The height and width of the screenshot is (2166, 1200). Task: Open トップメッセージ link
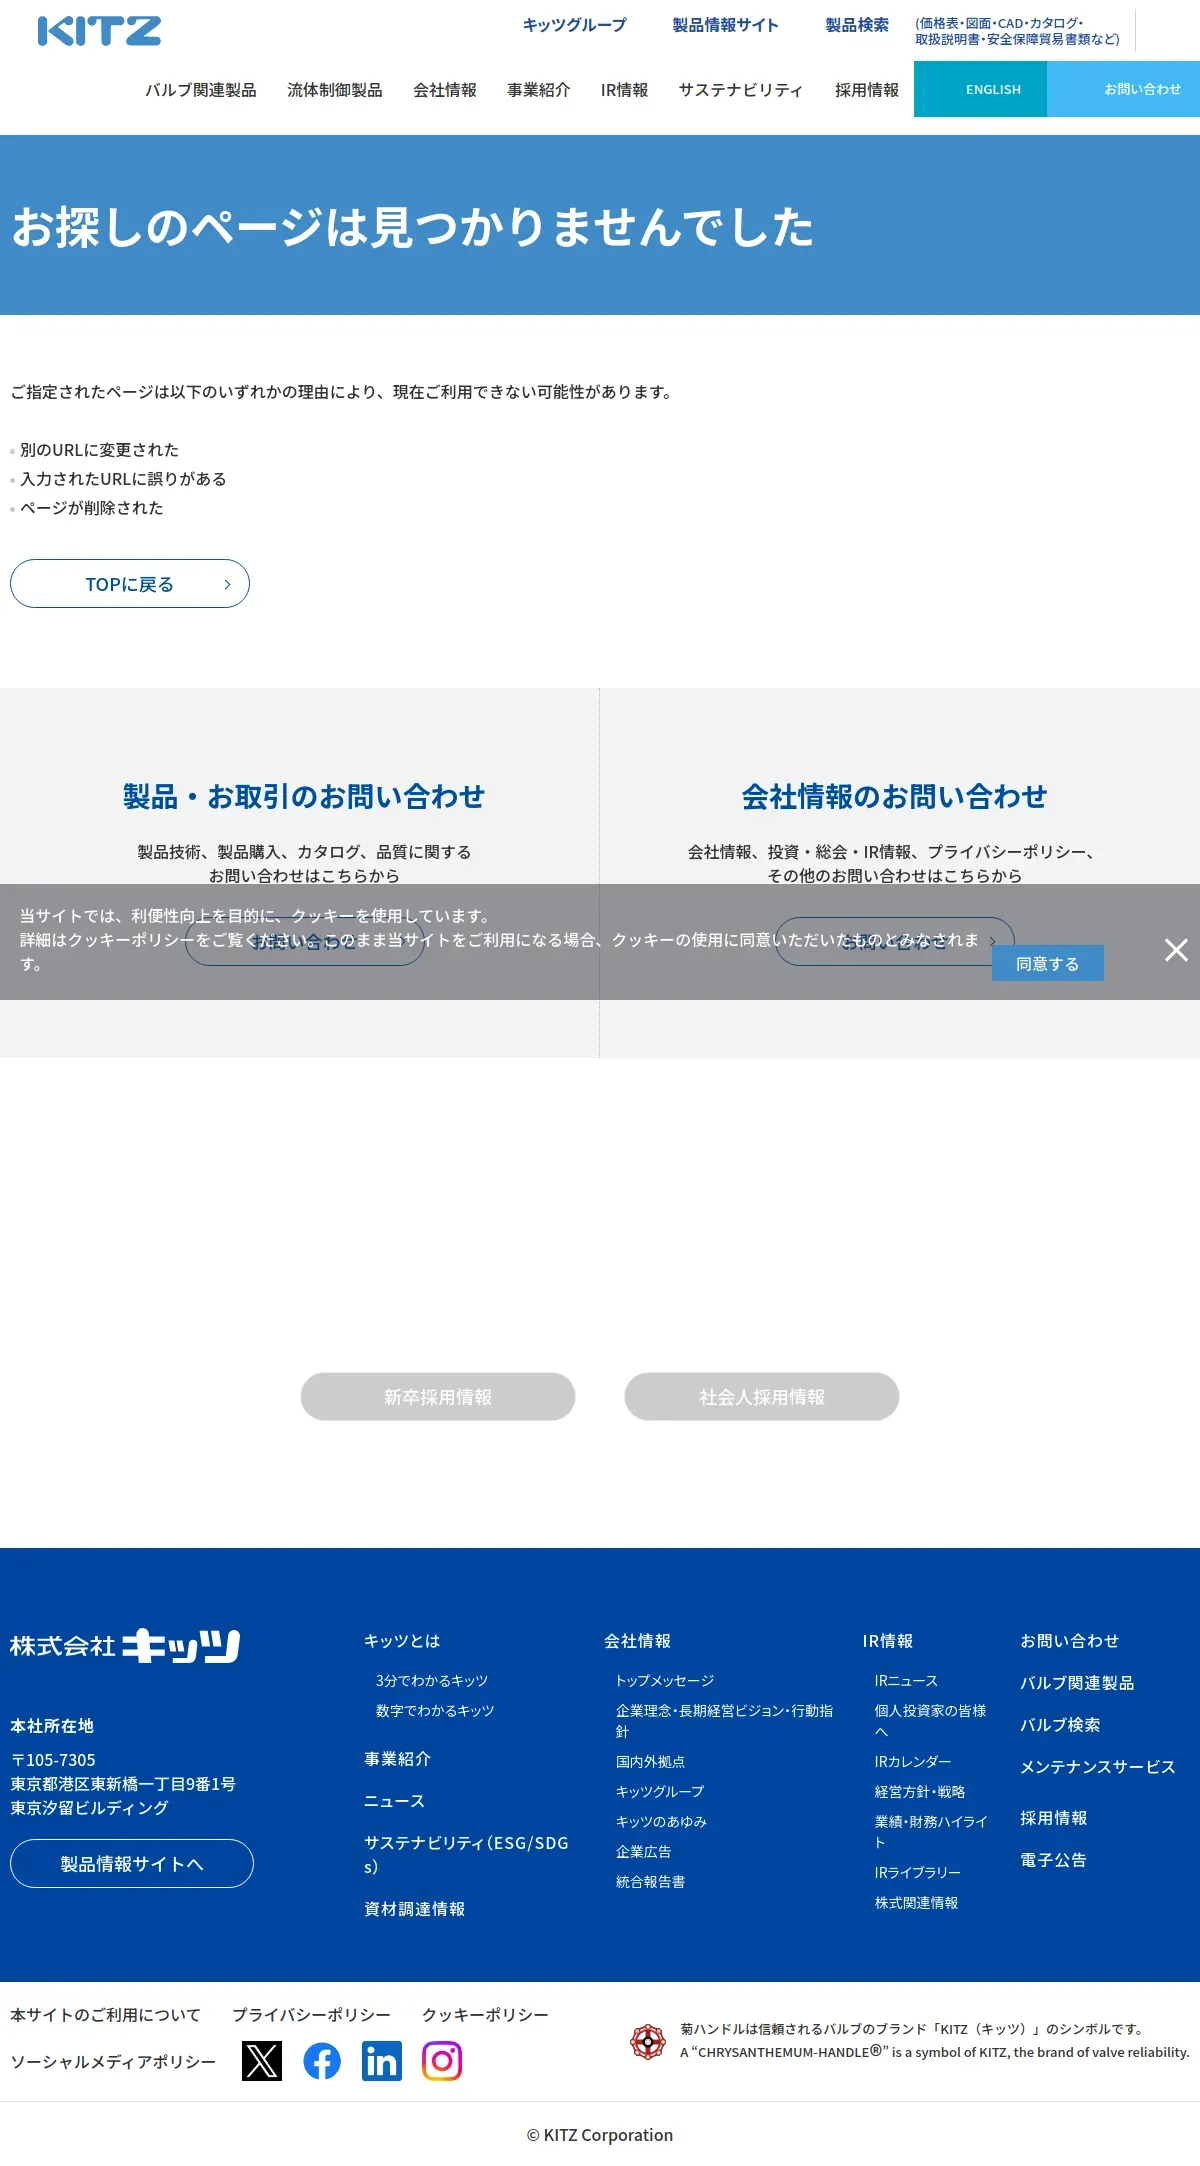click(665, 1681)
